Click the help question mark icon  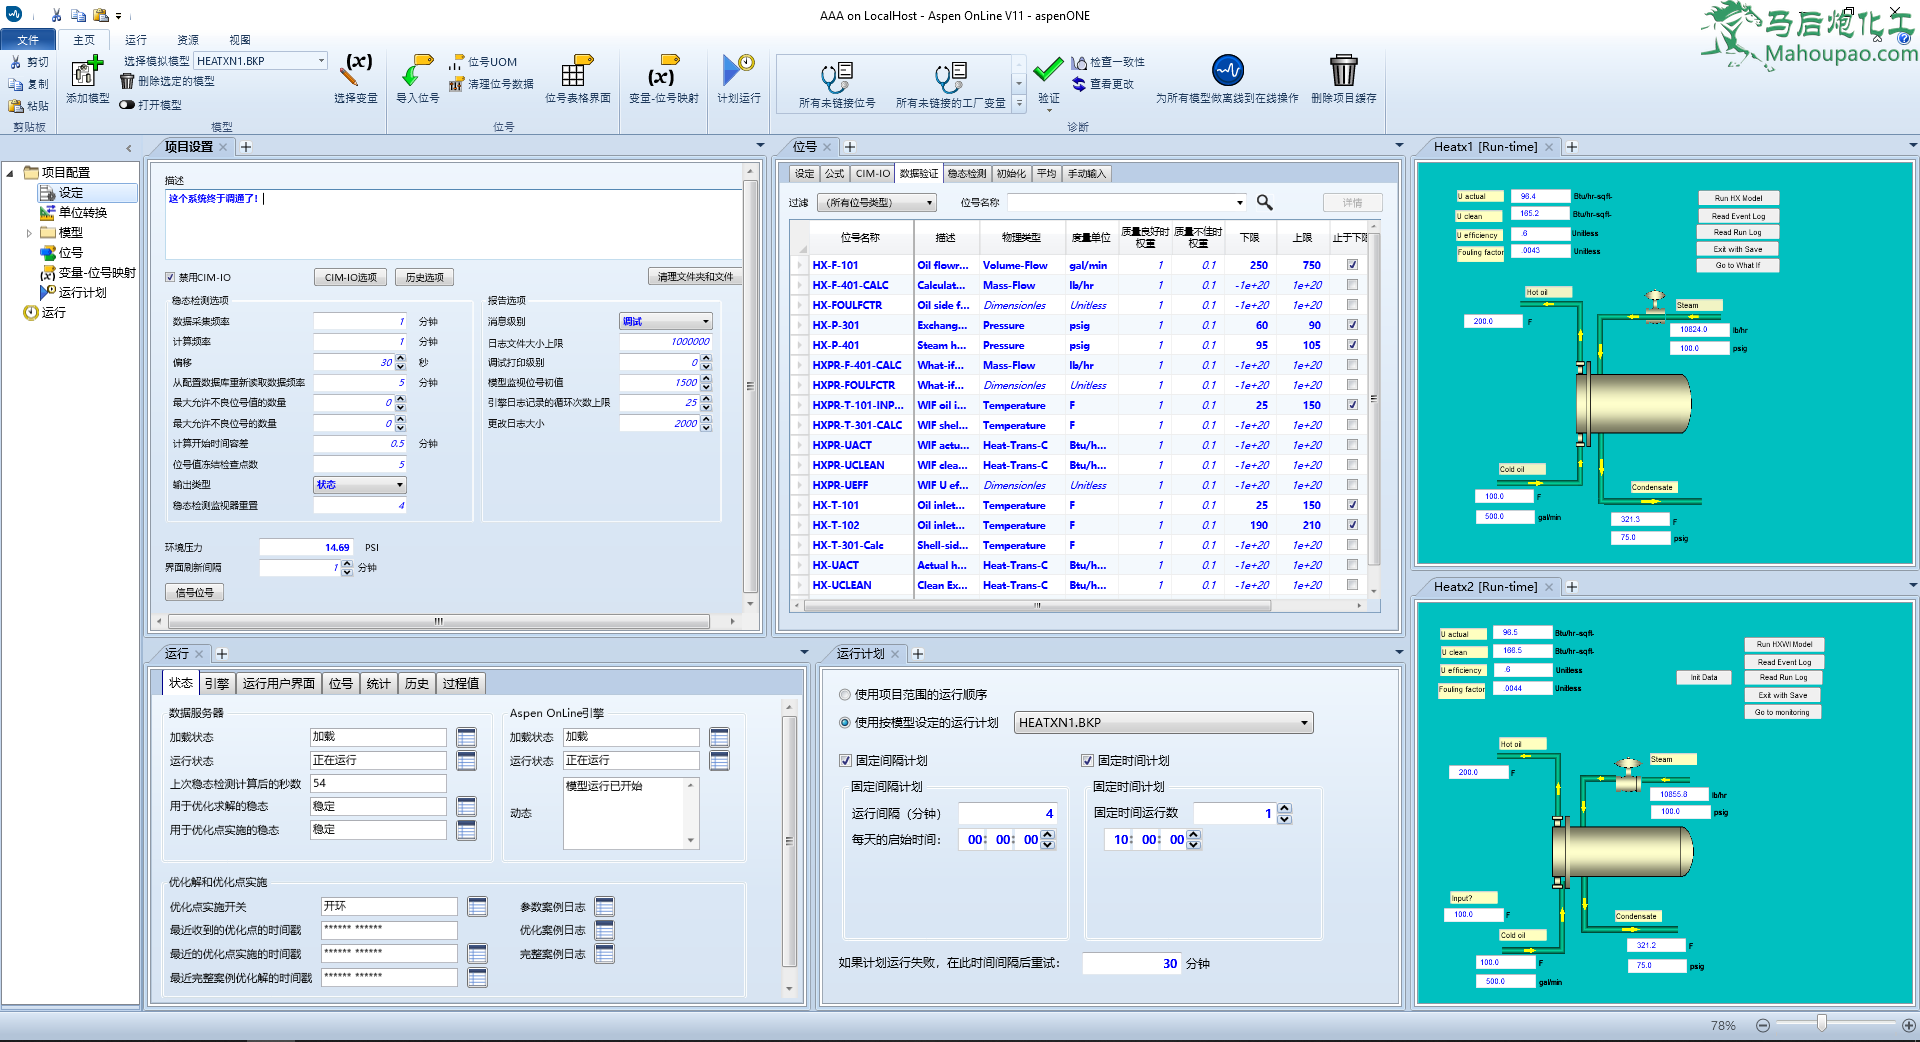(1904, 39)
